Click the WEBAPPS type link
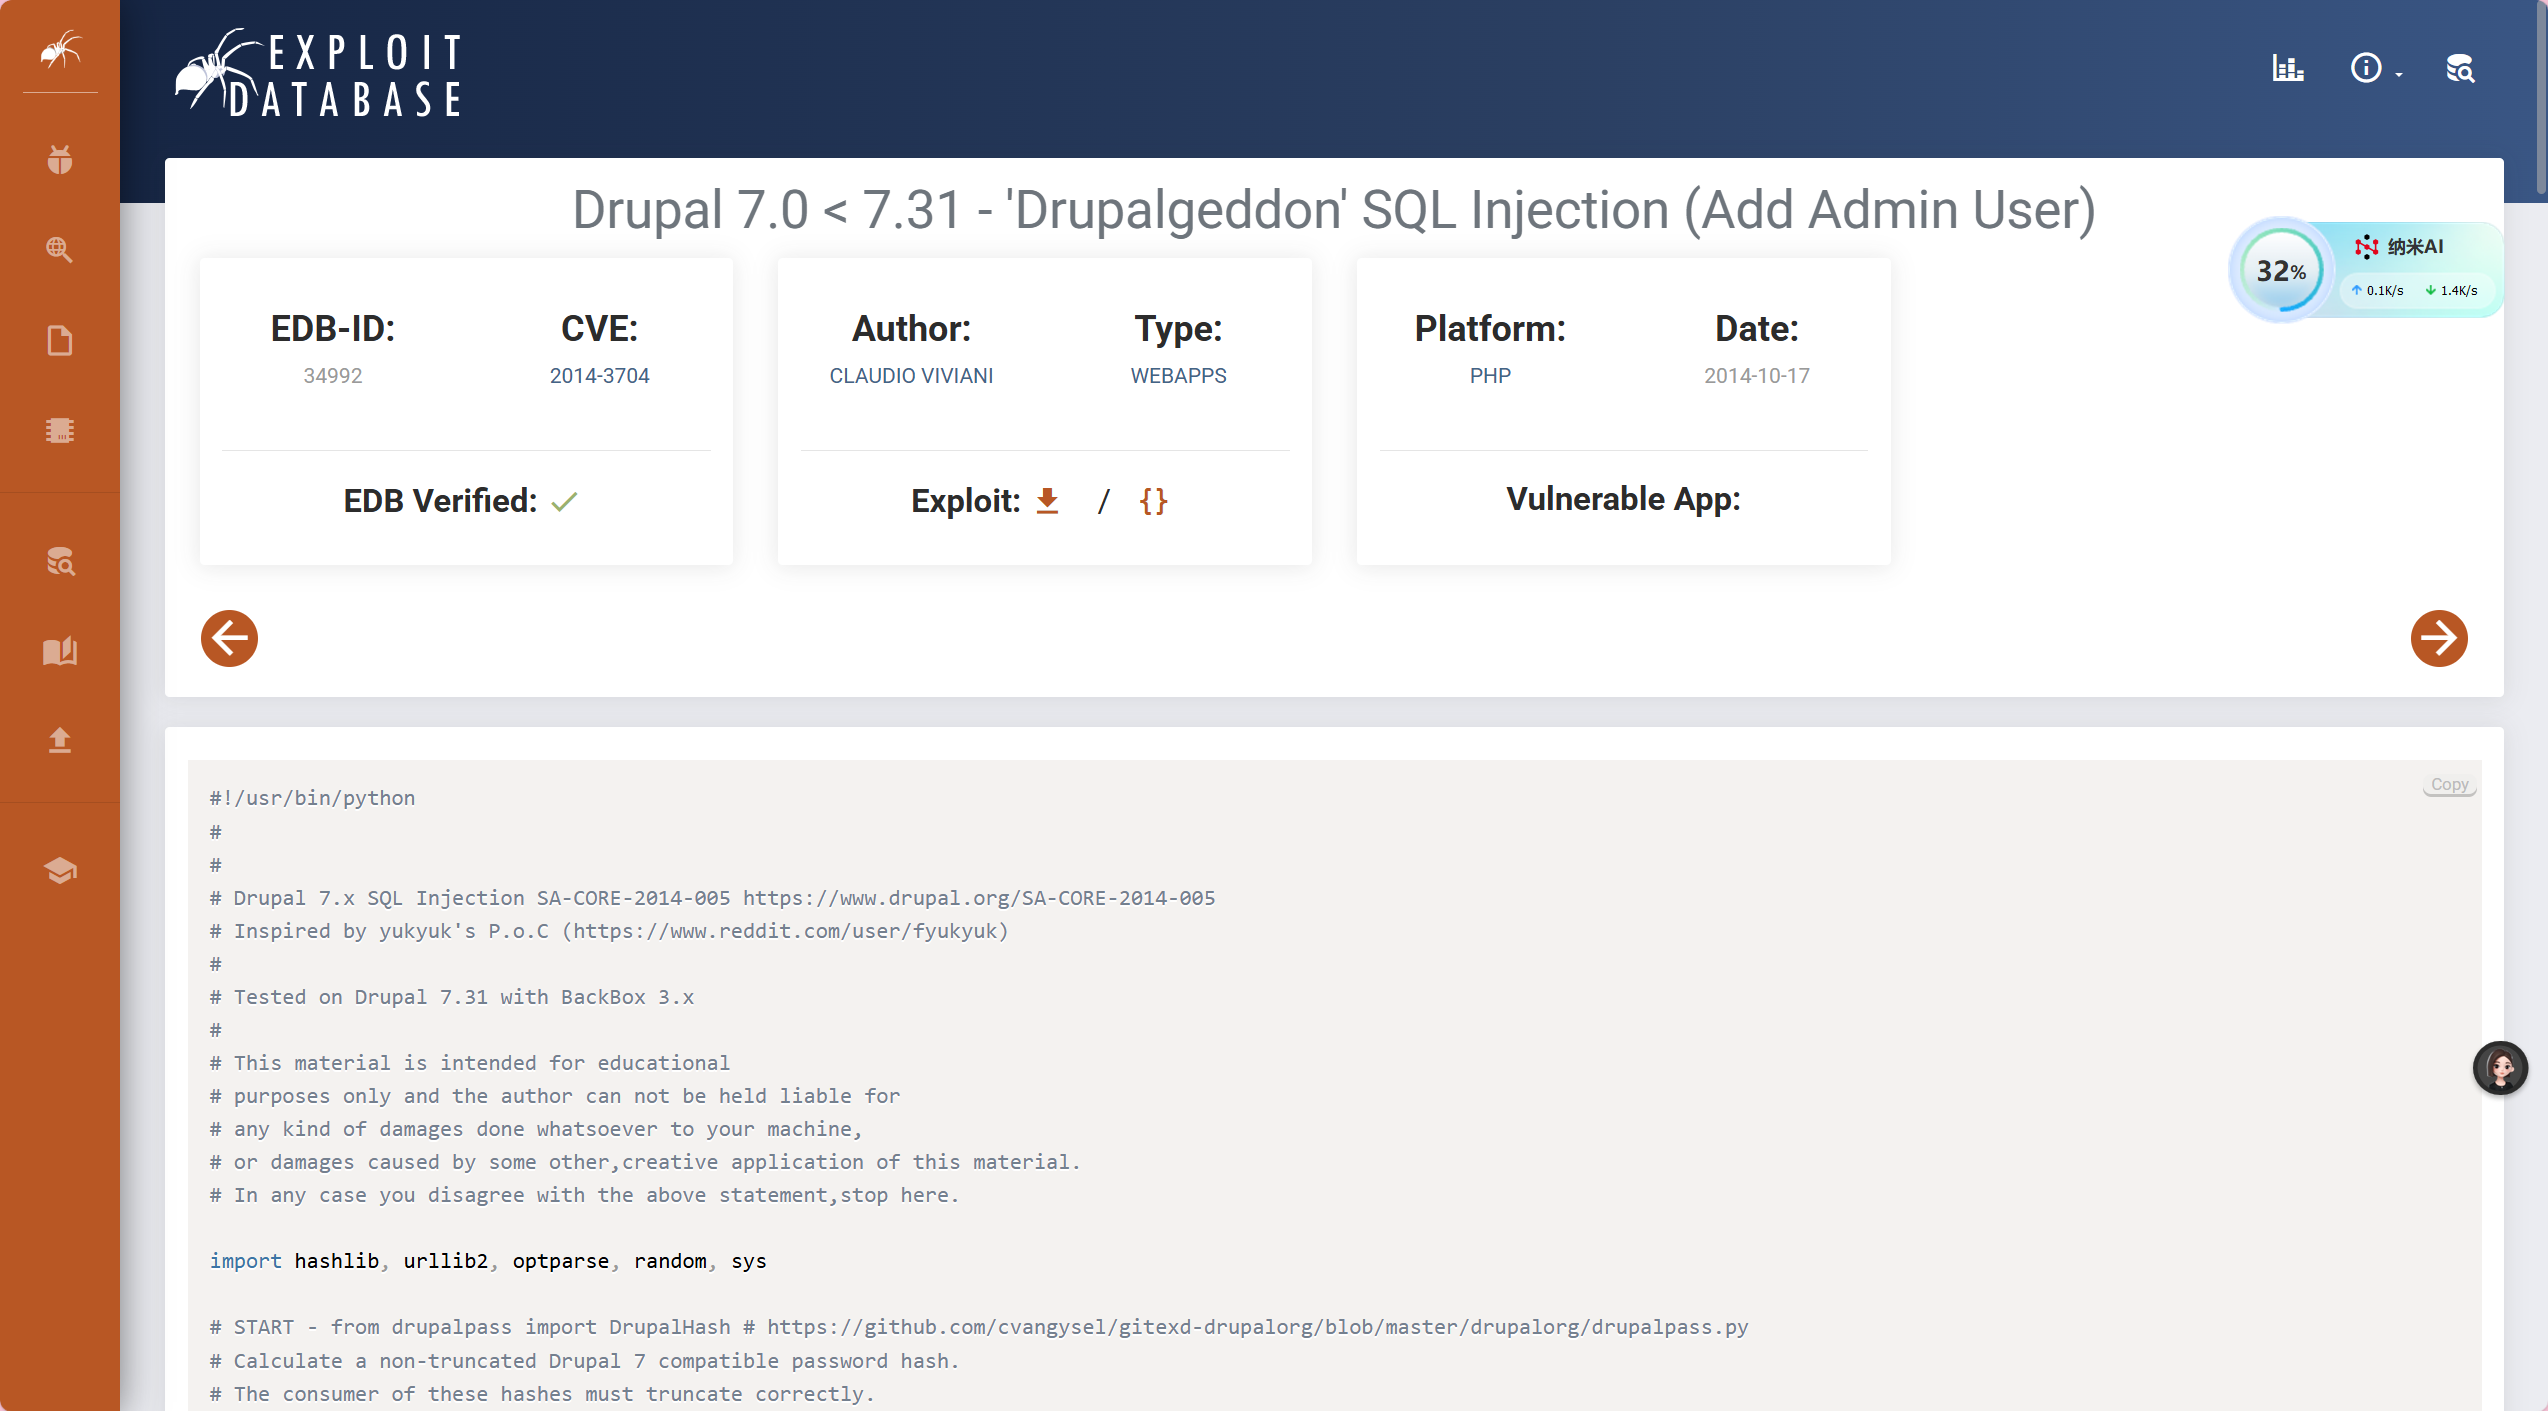This screenshot has height=1411, width=2548. coord(1178,376)
